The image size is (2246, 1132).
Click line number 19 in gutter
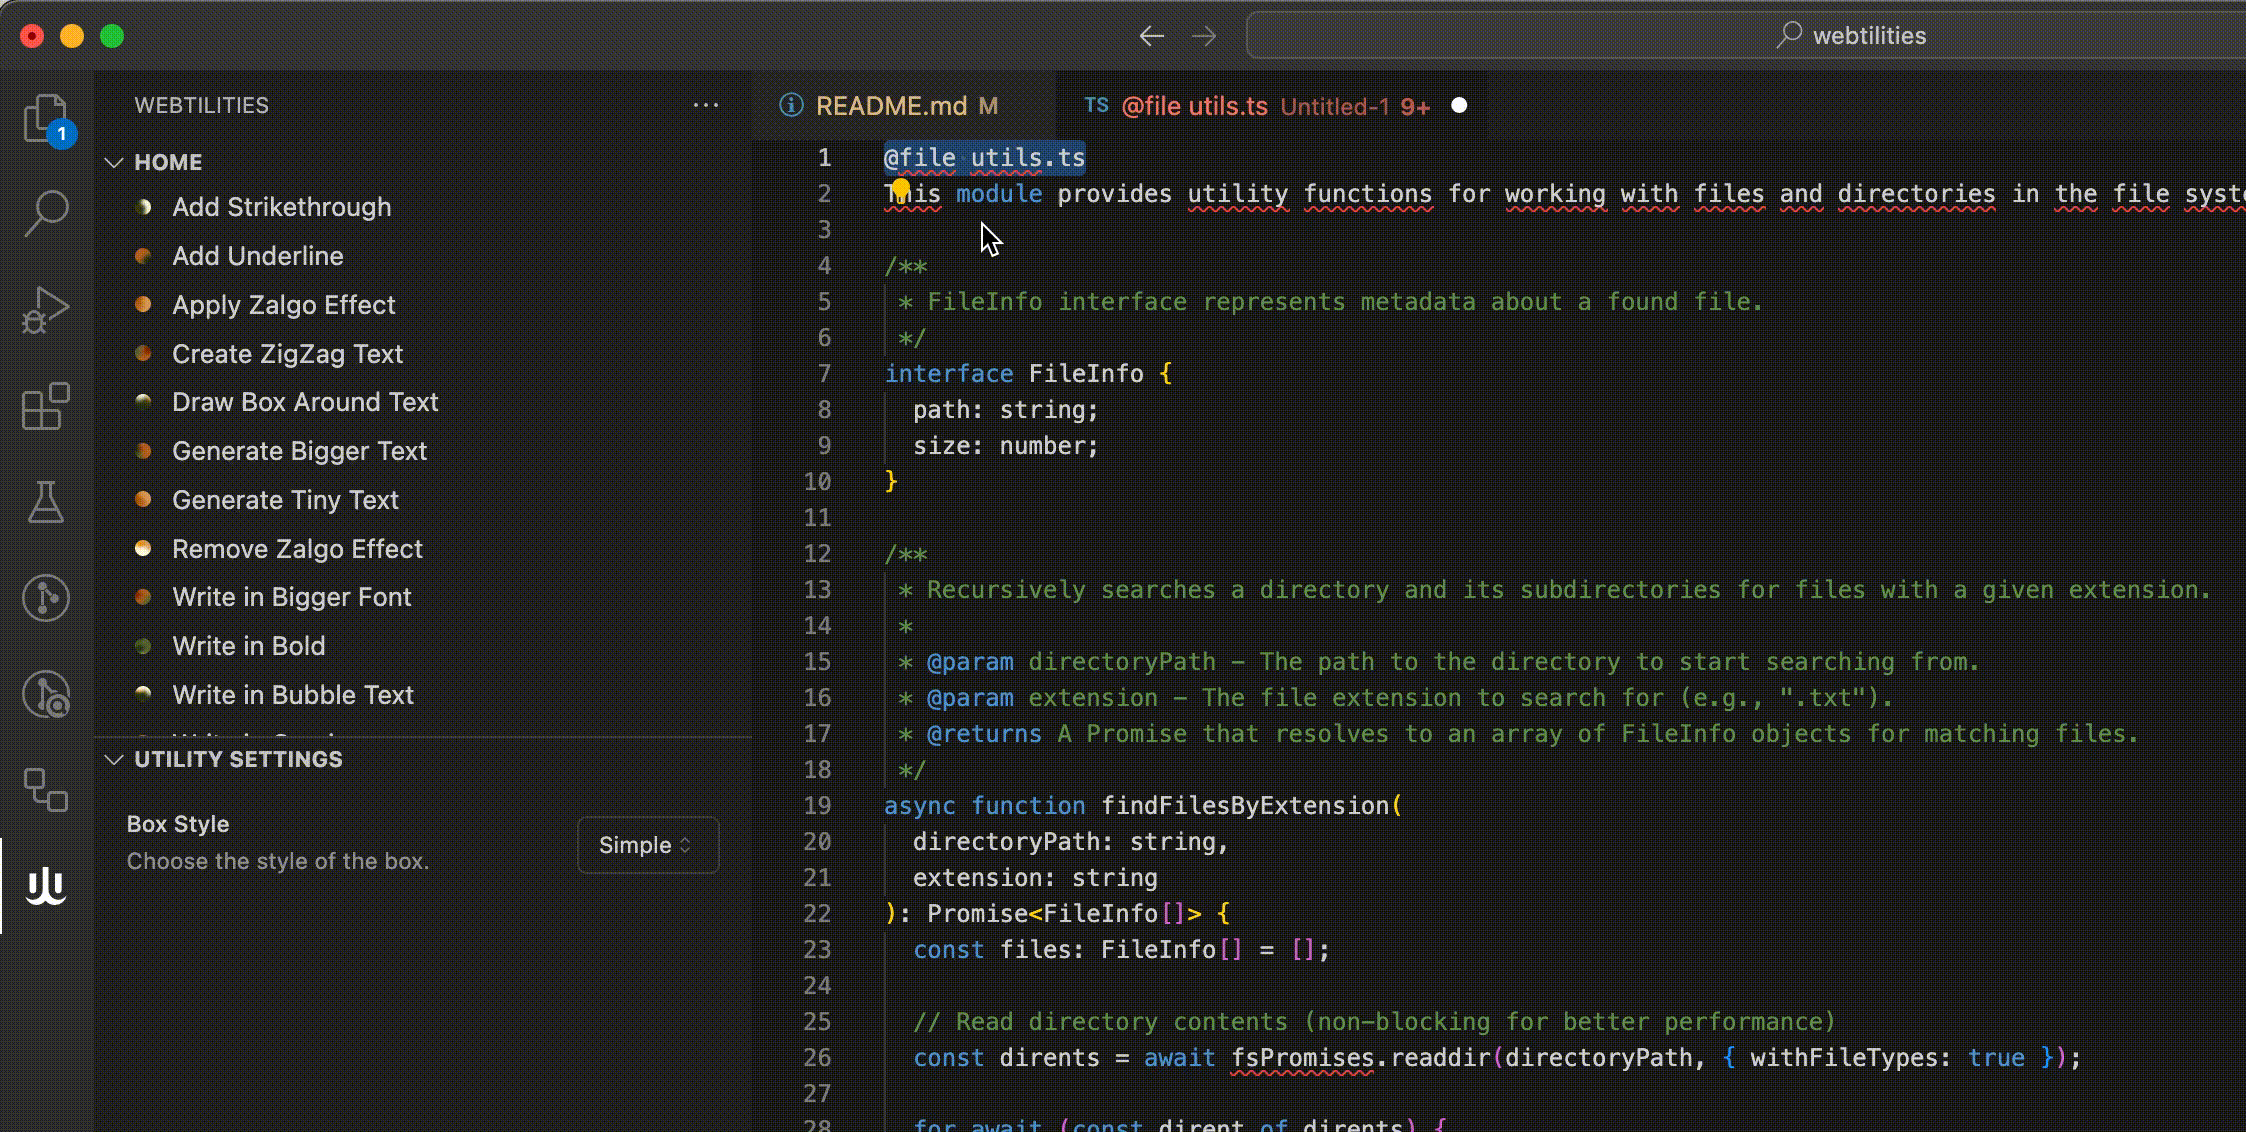click(817, 806)
